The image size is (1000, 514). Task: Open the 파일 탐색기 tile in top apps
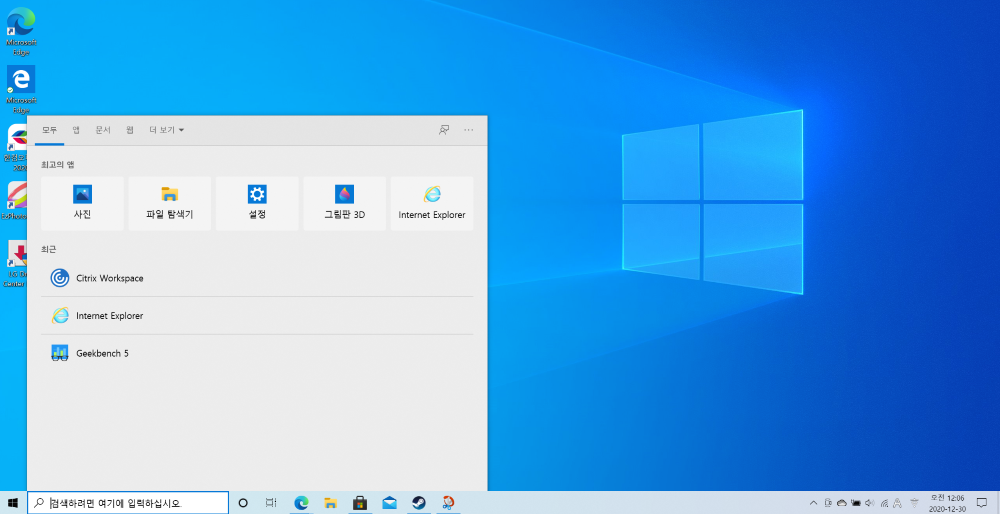pos(170,203)
